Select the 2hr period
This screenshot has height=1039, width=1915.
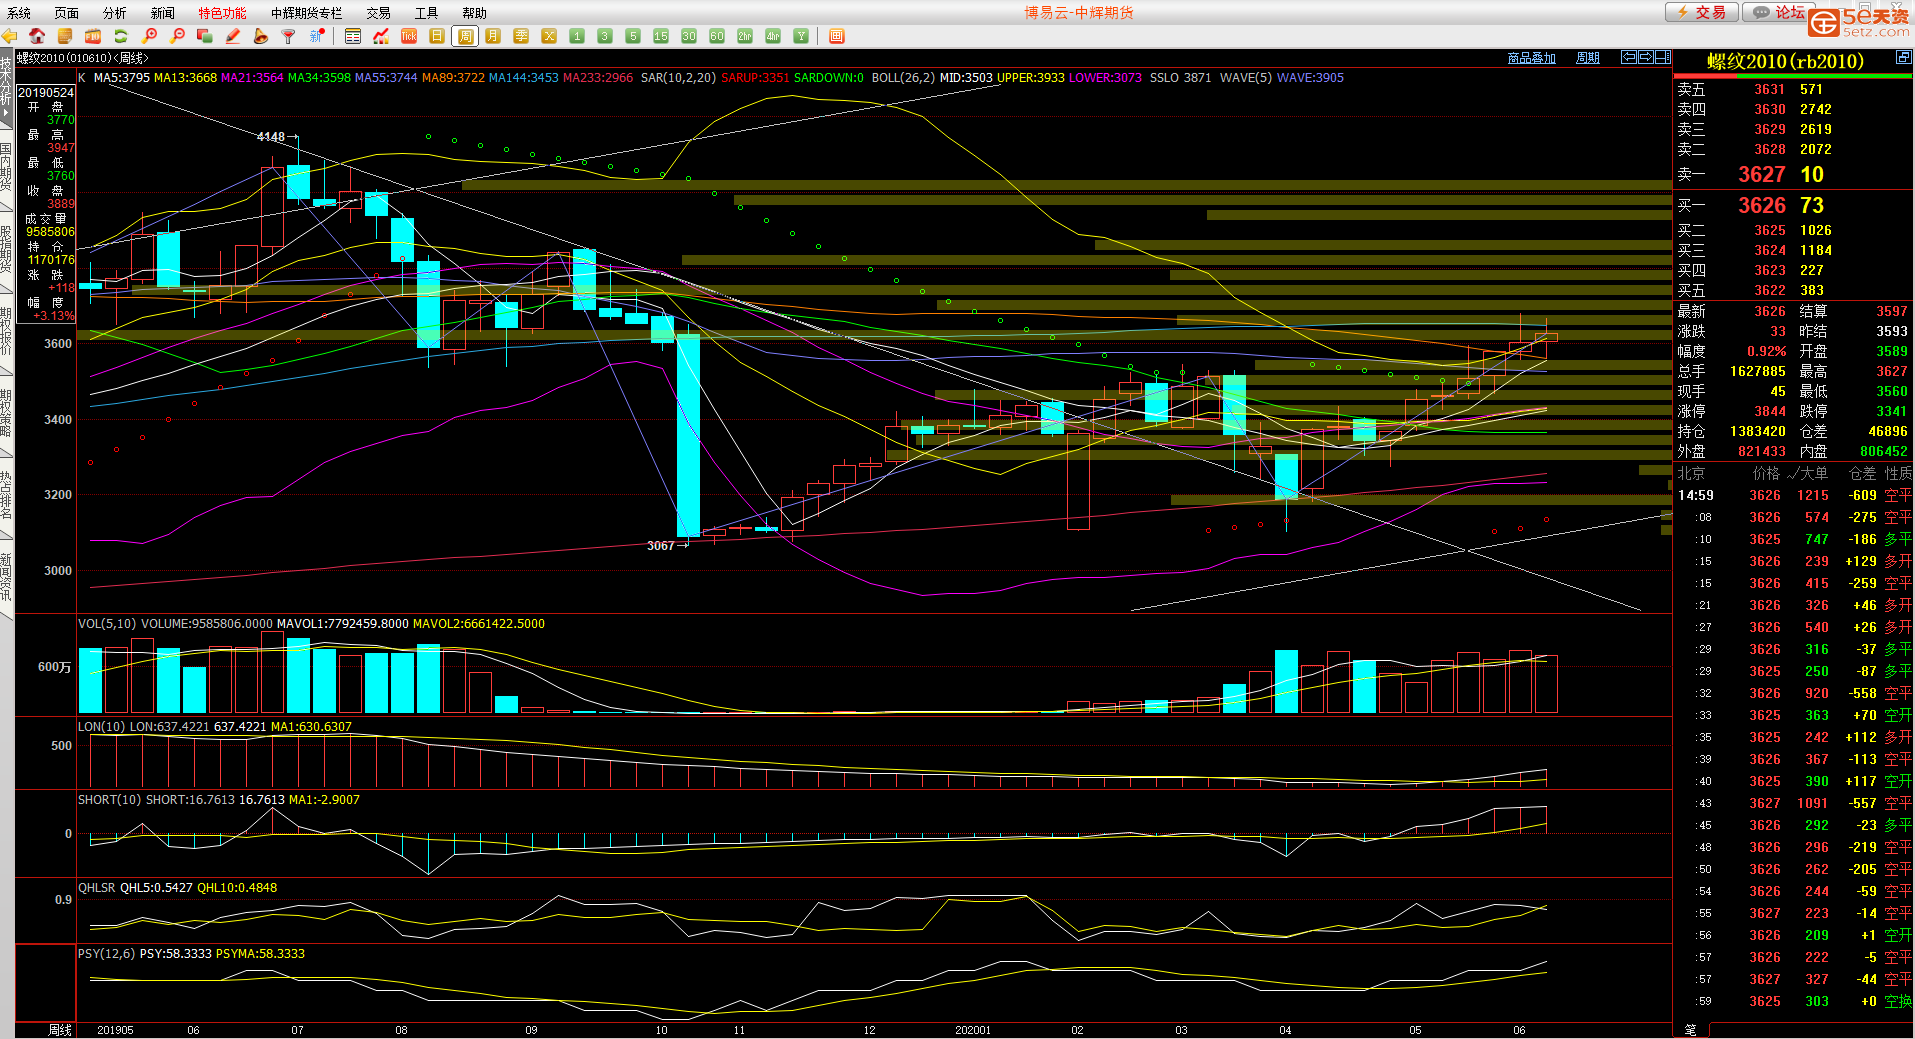click(x=745, y=36)
